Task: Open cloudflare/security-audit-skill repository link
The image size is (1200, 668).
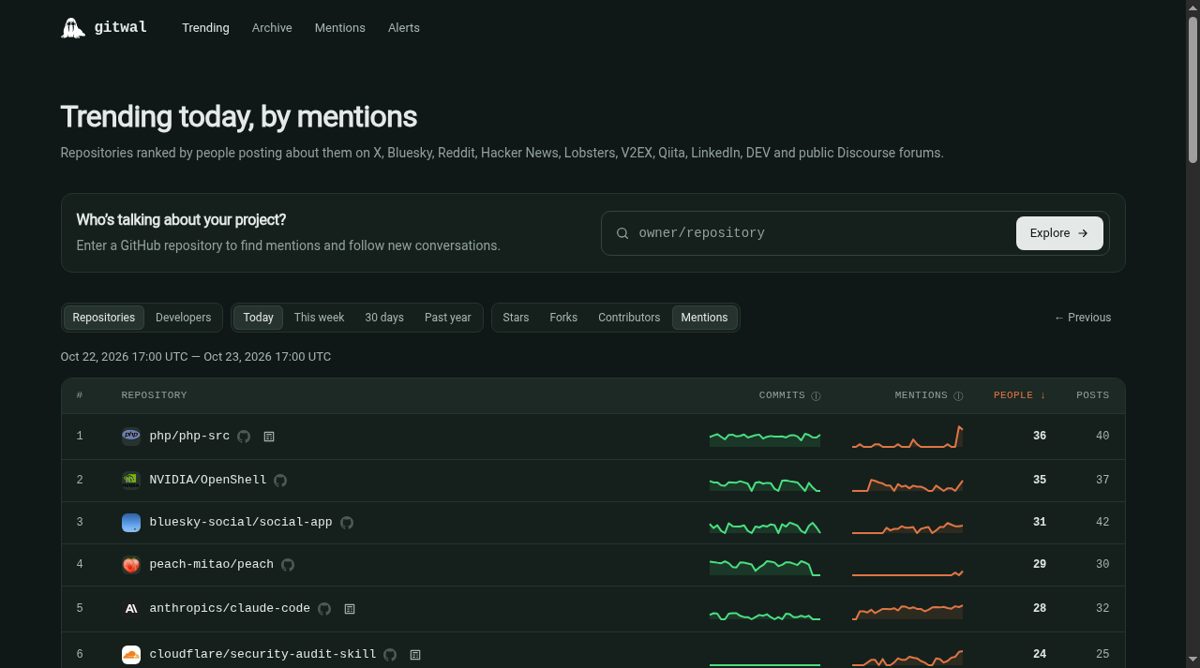Action: (263, 654)
